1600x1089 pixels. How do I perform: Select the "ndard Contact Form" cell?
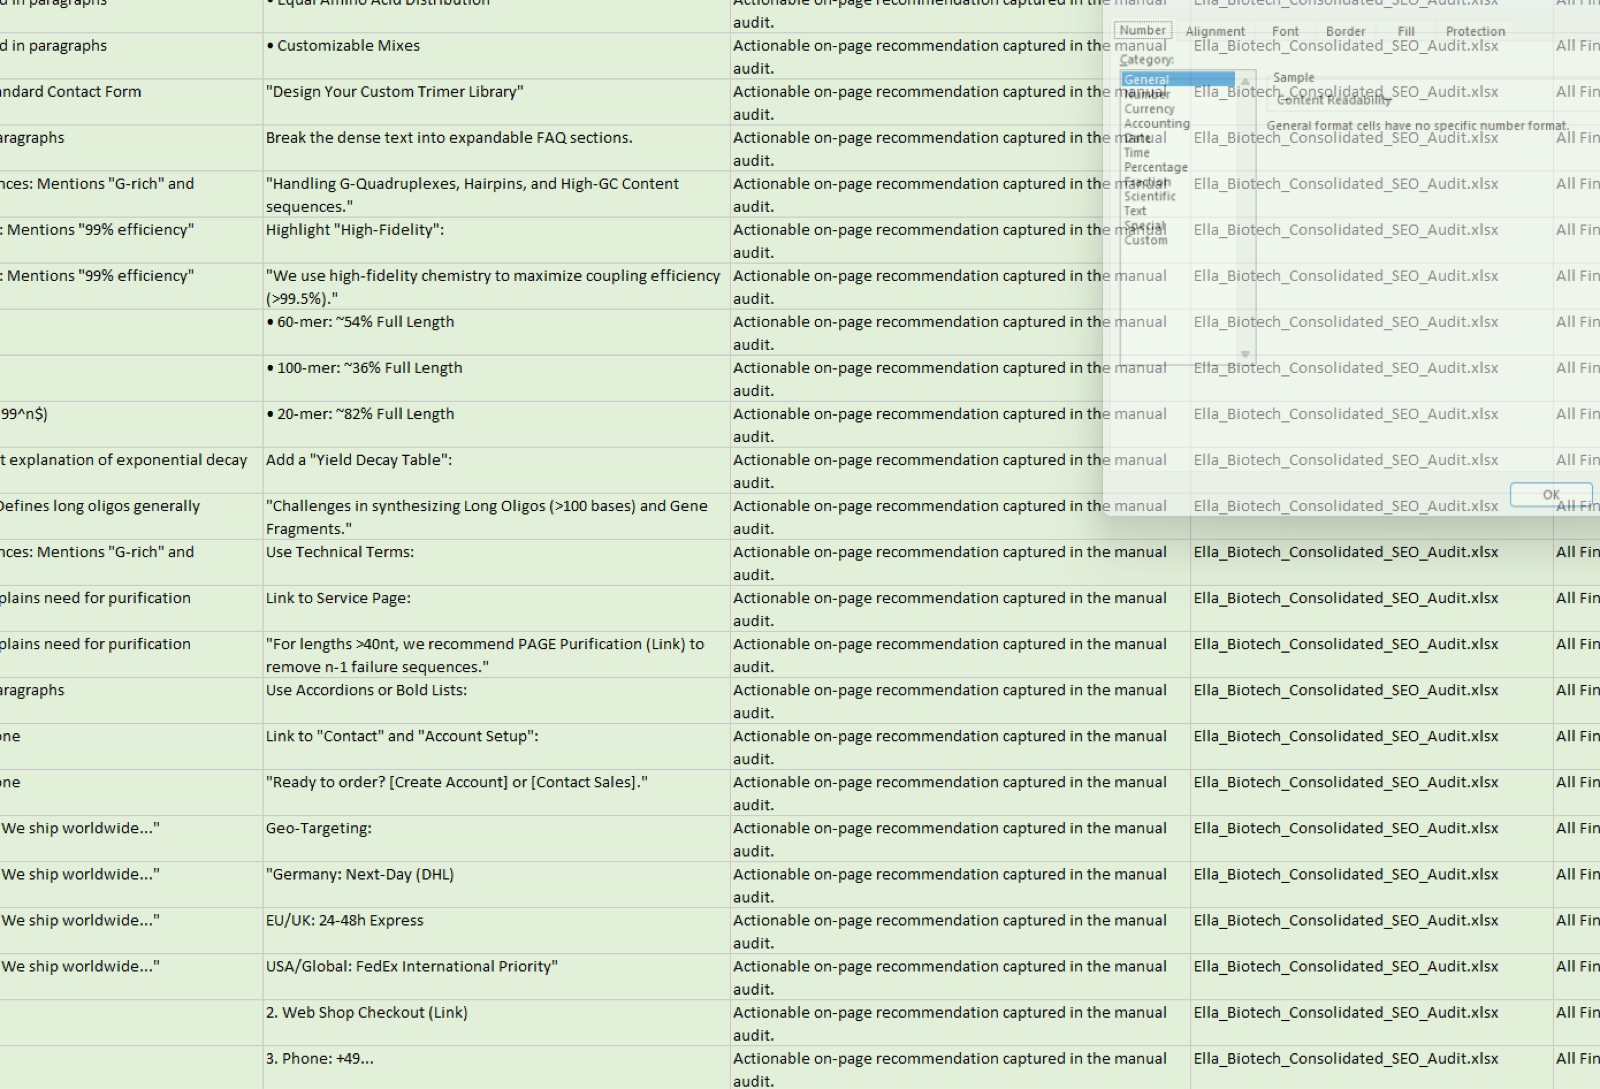pos(131,103)
